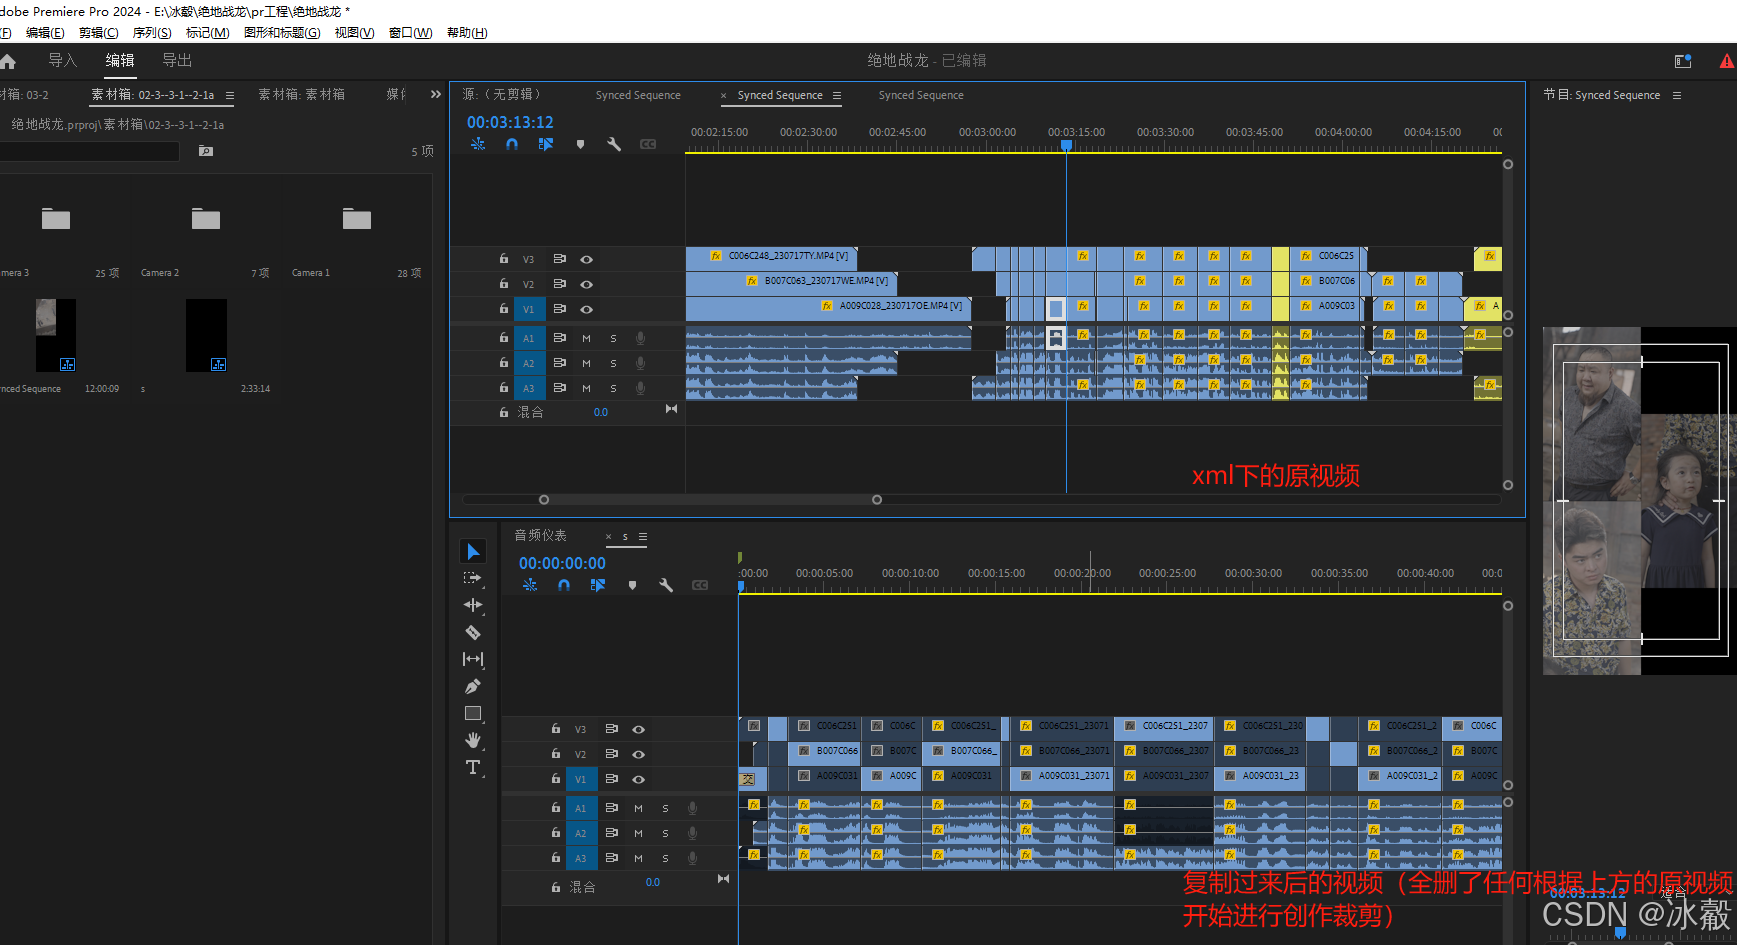The height and width of the screenshot is (945, 1737).
Task: Select the Selection tool arrow
Action: 473,551
